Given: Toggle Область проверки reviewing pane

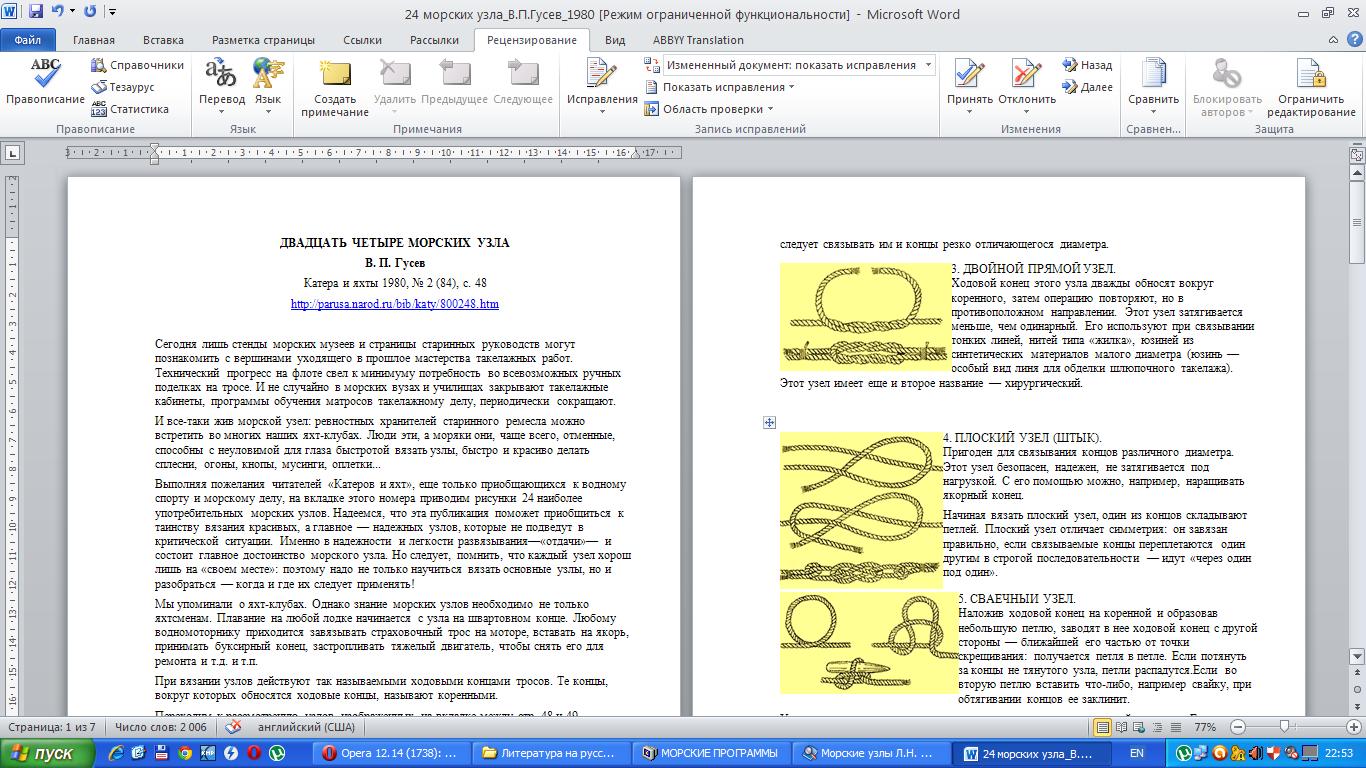Looking at the screenshot, I should [712, 109].
